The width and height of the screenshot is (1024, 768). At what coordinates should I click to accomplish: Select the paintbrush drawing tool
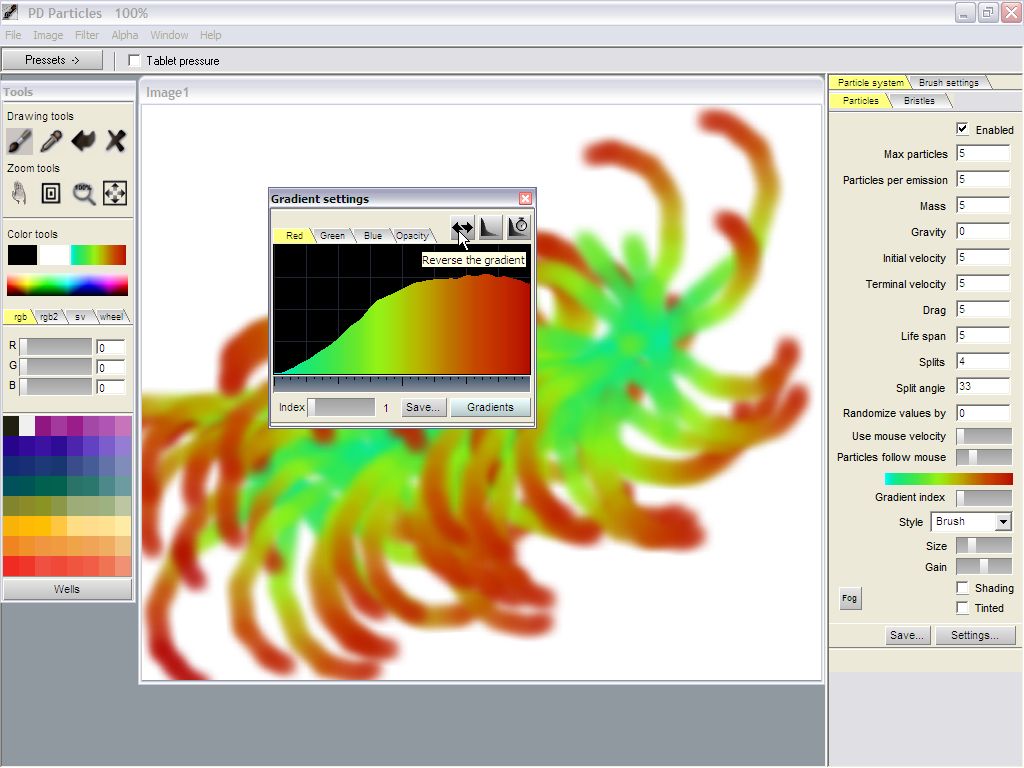(x=20, y=141)
